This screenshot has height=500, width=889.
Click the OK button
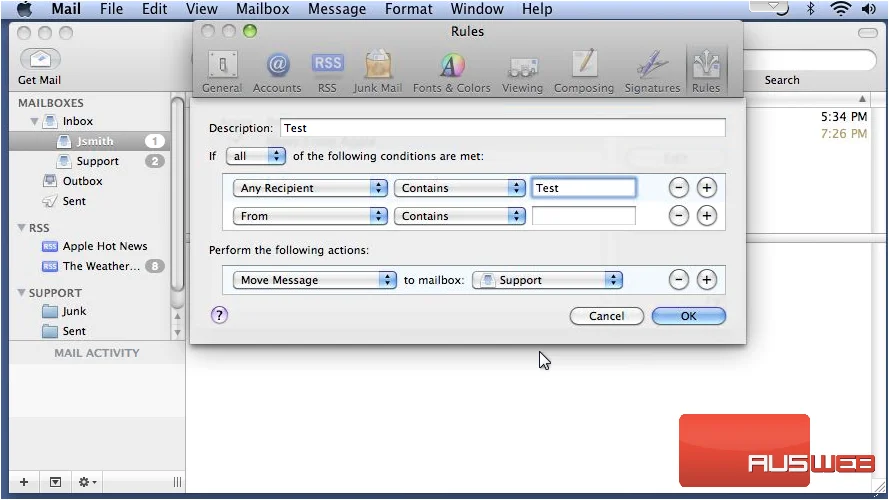click(688, 316)
